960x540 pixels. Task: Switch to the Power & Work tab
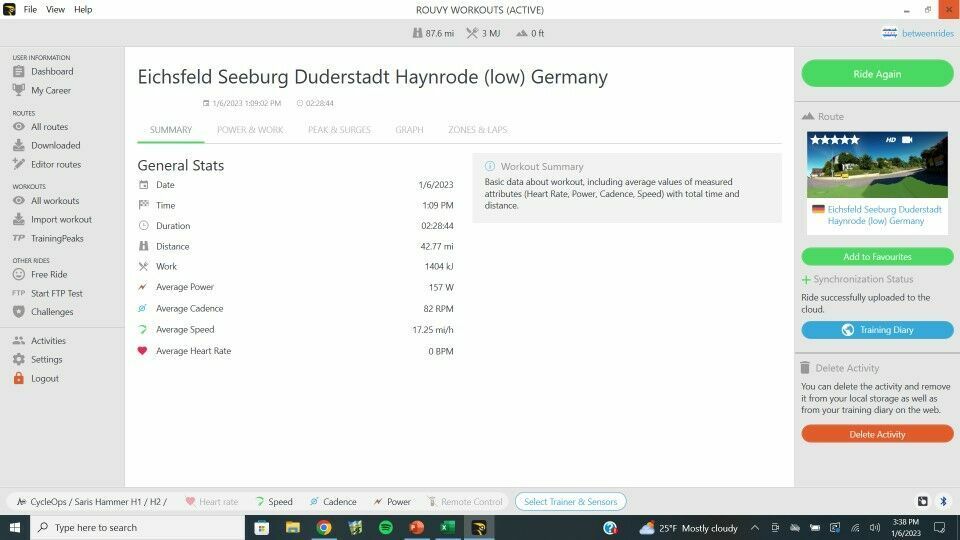(x=250, y=130)
